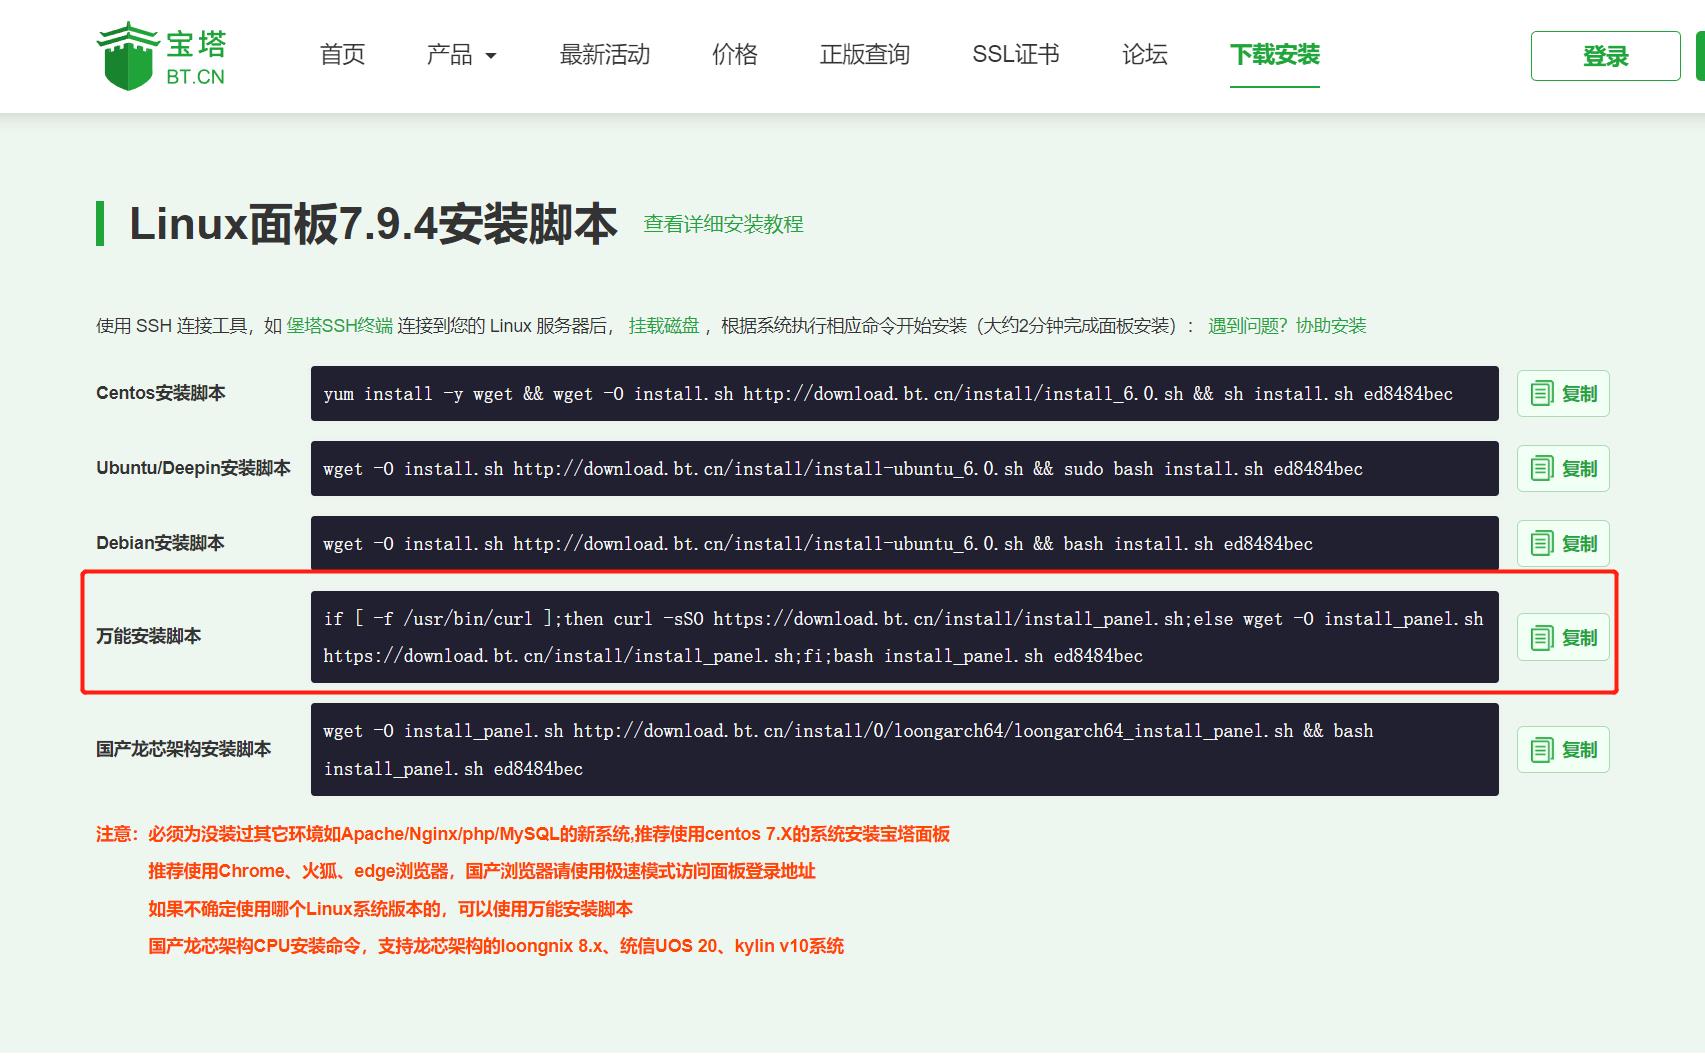
Task: Copy the 国产龙芯架构 install script
Action: (x=1563, y=750)
